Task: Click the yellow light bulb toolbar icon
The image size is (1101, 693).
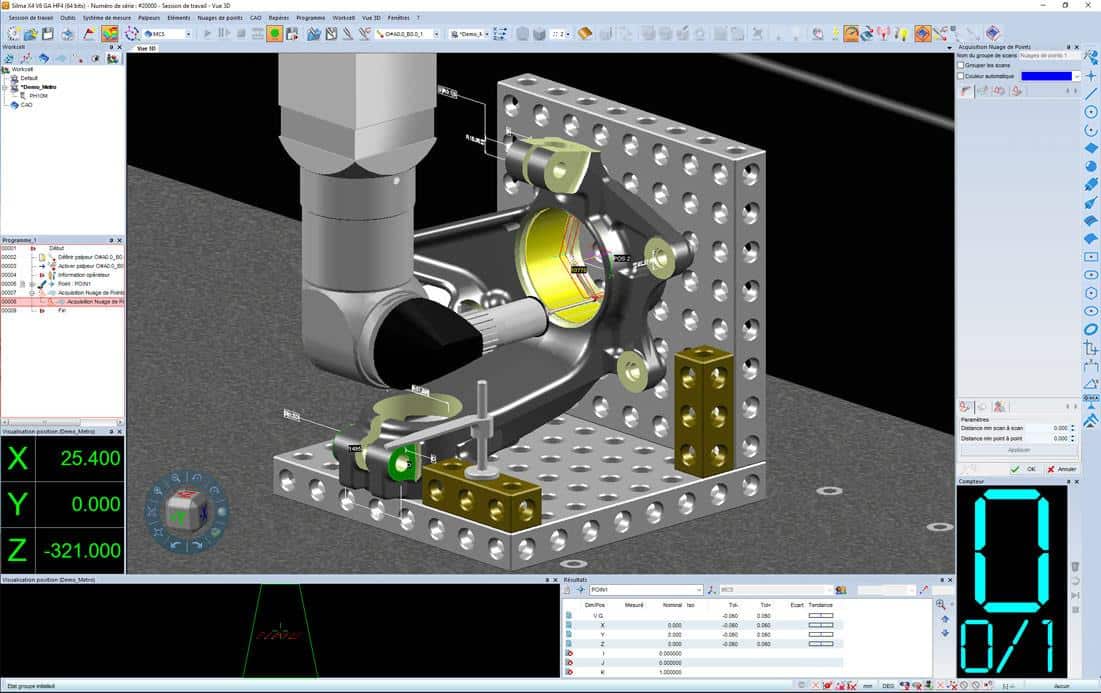Action: coord(901,34)
